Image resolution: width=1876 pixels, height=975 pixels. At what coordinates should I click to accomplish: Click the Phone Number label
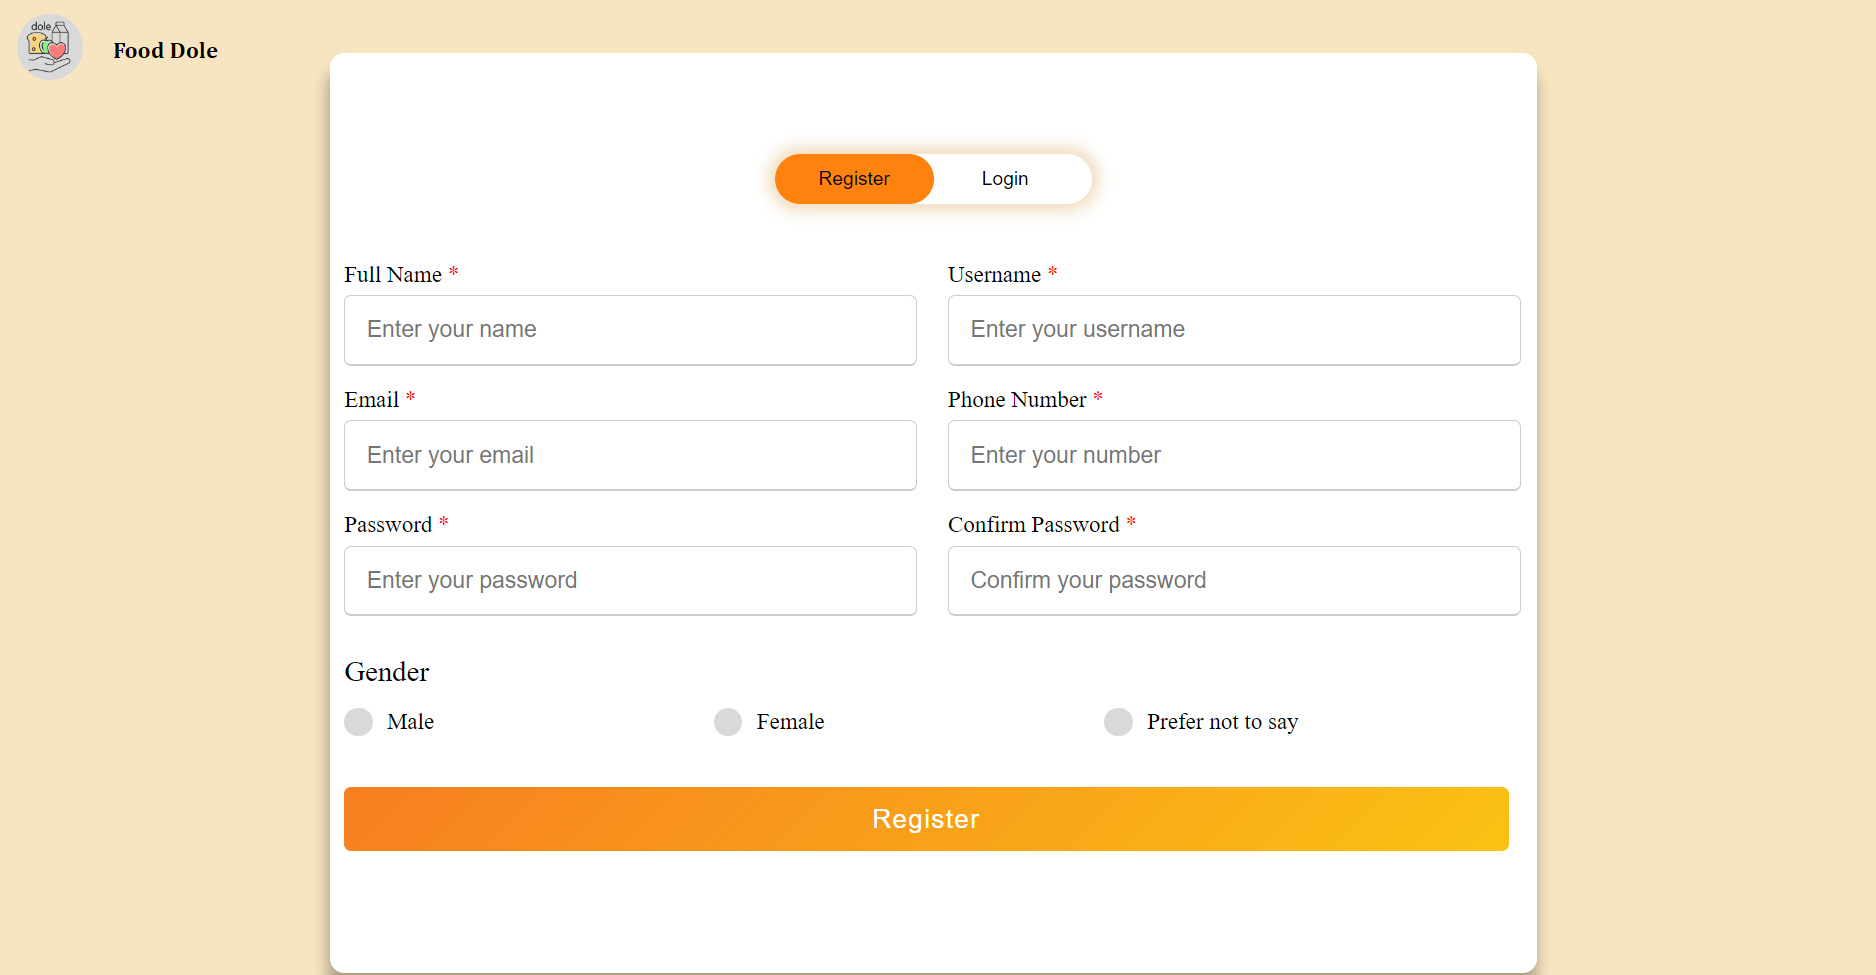tap(1017, 400)
